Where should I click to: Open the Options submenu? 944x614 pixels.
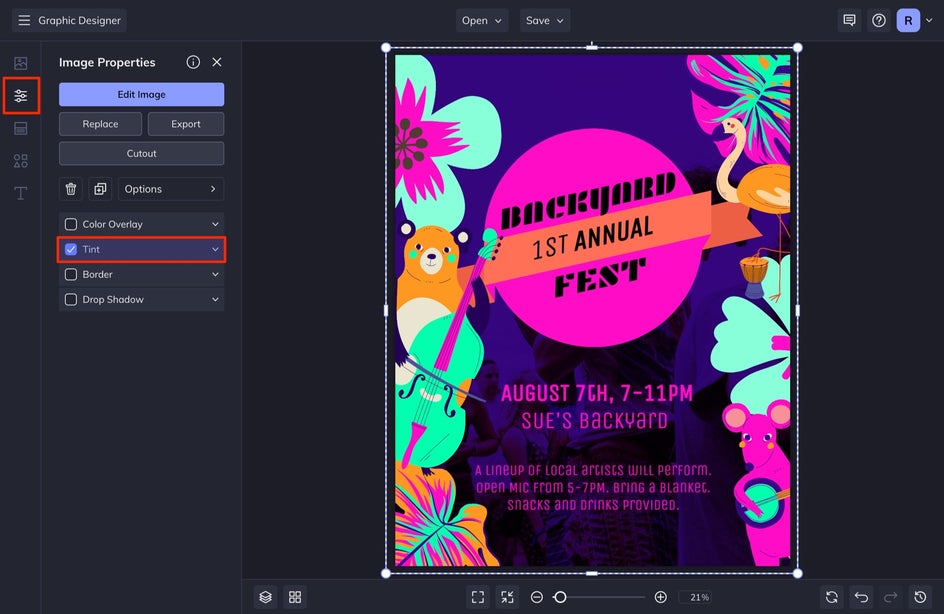171,189
